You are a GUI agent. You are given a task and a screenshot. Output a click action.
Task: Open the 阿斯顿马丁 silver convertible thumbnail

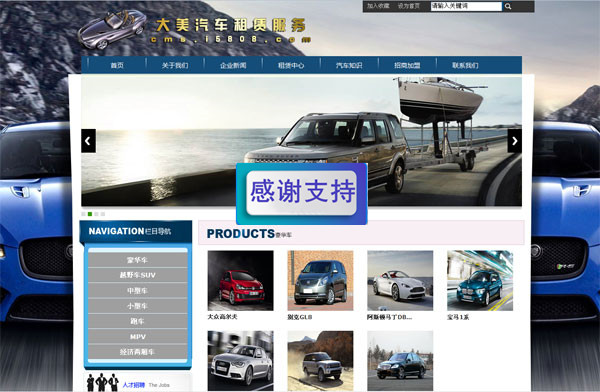pyautogui.click(x=400, y=281)
